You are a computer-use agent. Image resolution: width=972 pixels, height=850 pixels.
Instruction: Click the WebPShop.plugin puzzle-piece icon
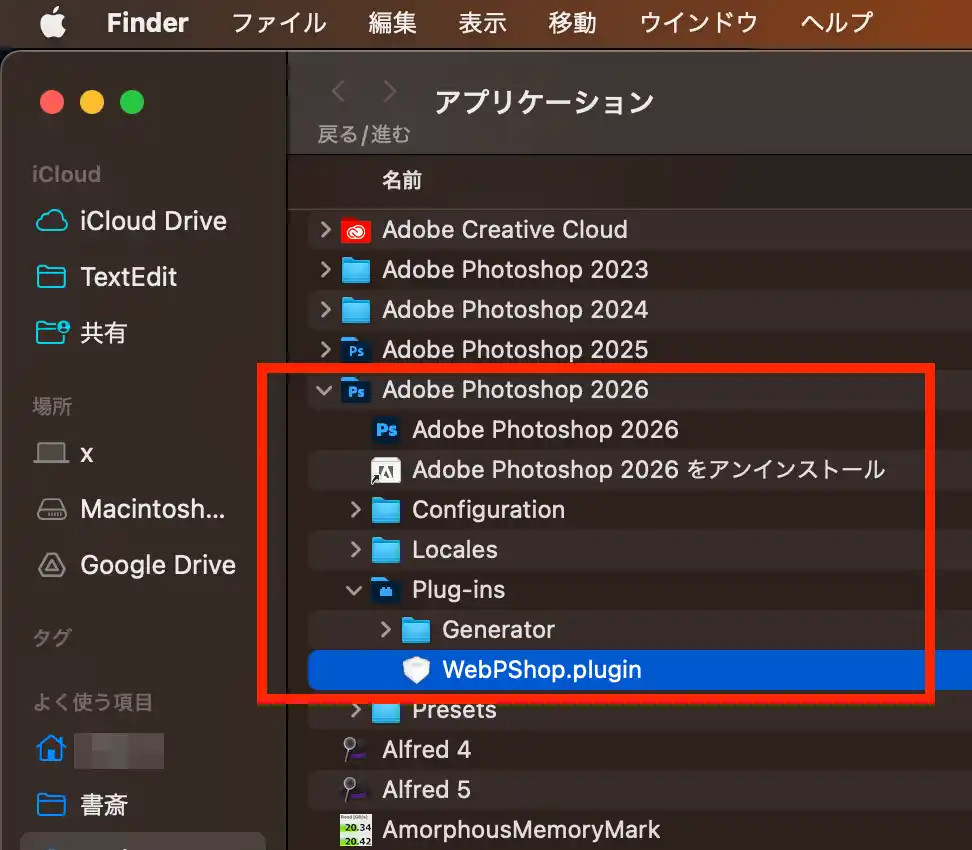click(x=415, y=670)
